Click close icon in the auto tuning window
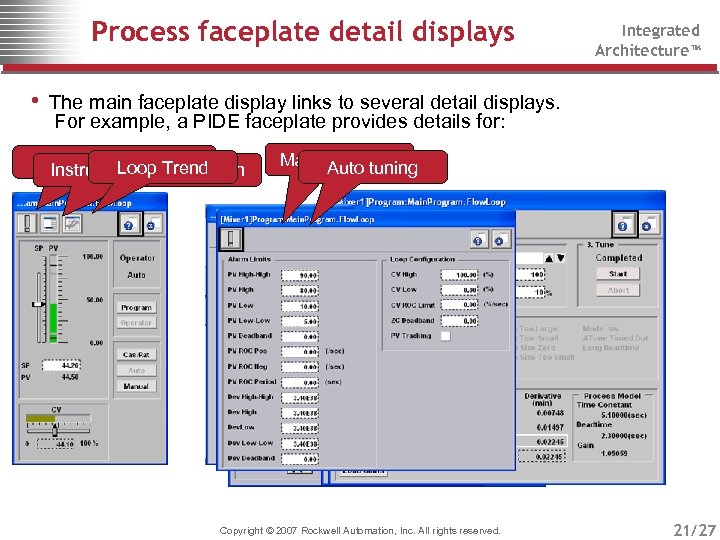Screen dimensions: 720x540 (x=648, y=225)
